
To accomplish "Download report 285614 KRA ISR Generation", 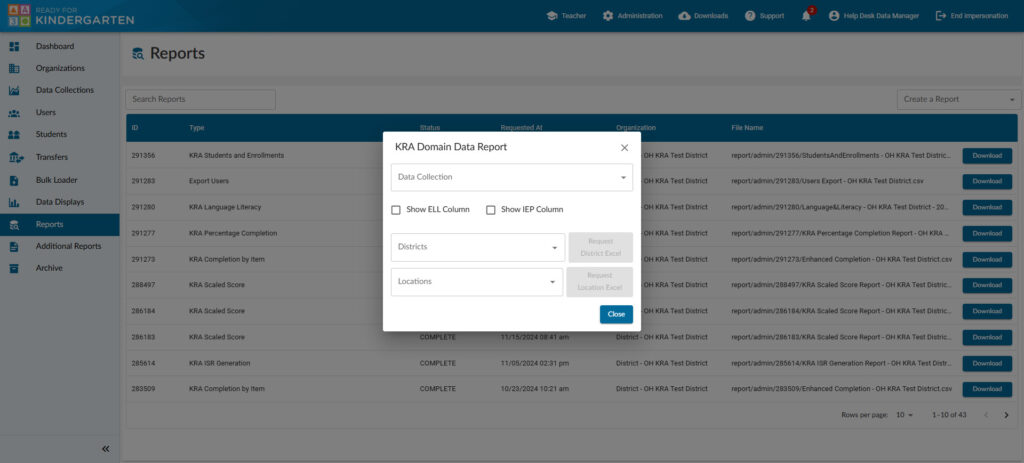I will tap(987, 363).
